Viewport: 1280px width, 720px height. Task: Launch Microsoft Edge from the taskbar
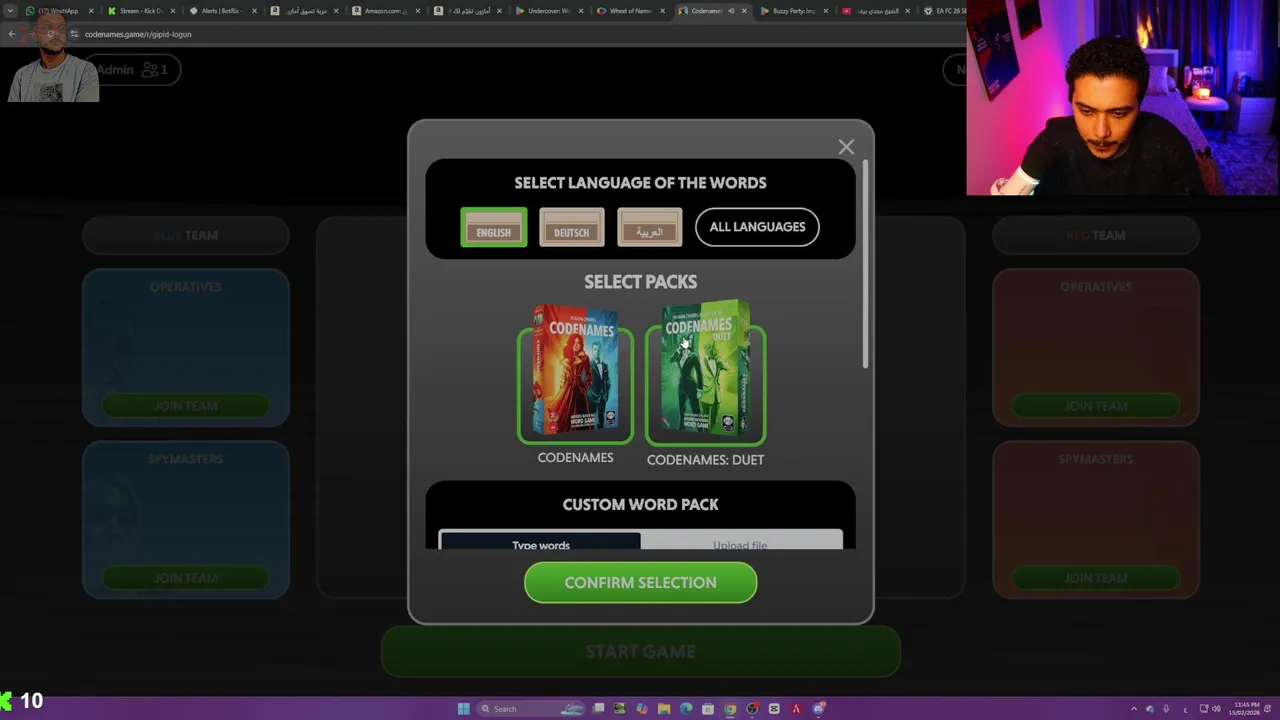point(686,709)
